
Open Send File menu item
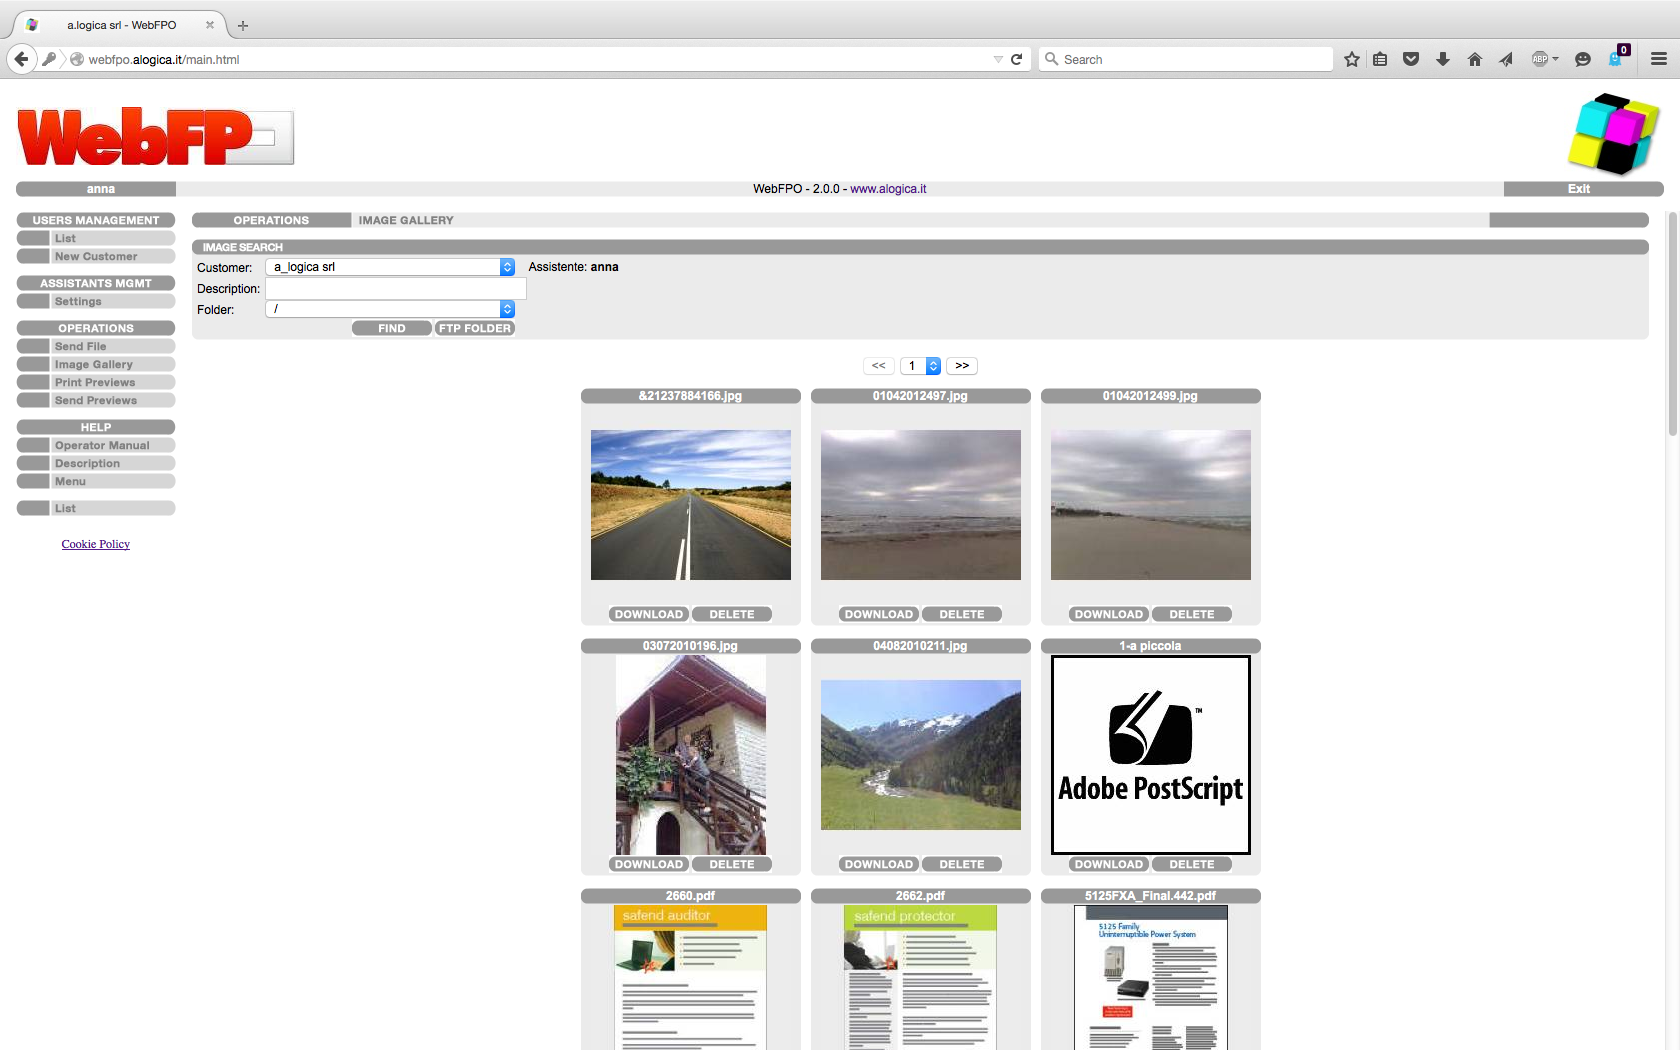96,346
